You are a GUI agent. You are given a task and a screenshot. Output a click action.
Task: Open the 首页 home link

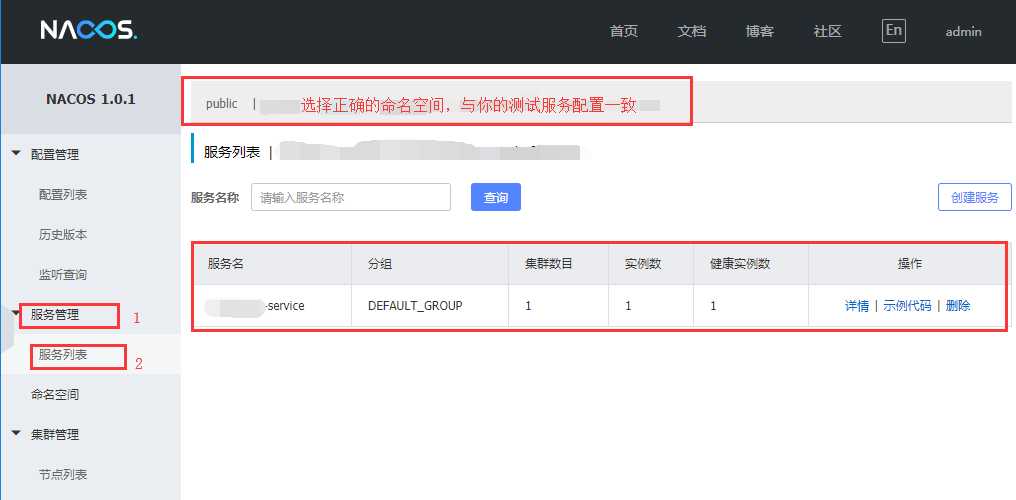click(x=624, y=31)
